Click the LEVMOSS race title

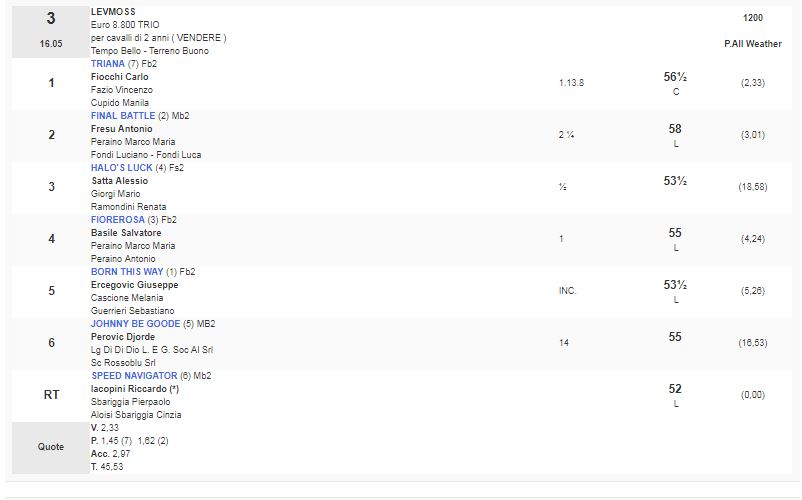coord(113,12)
